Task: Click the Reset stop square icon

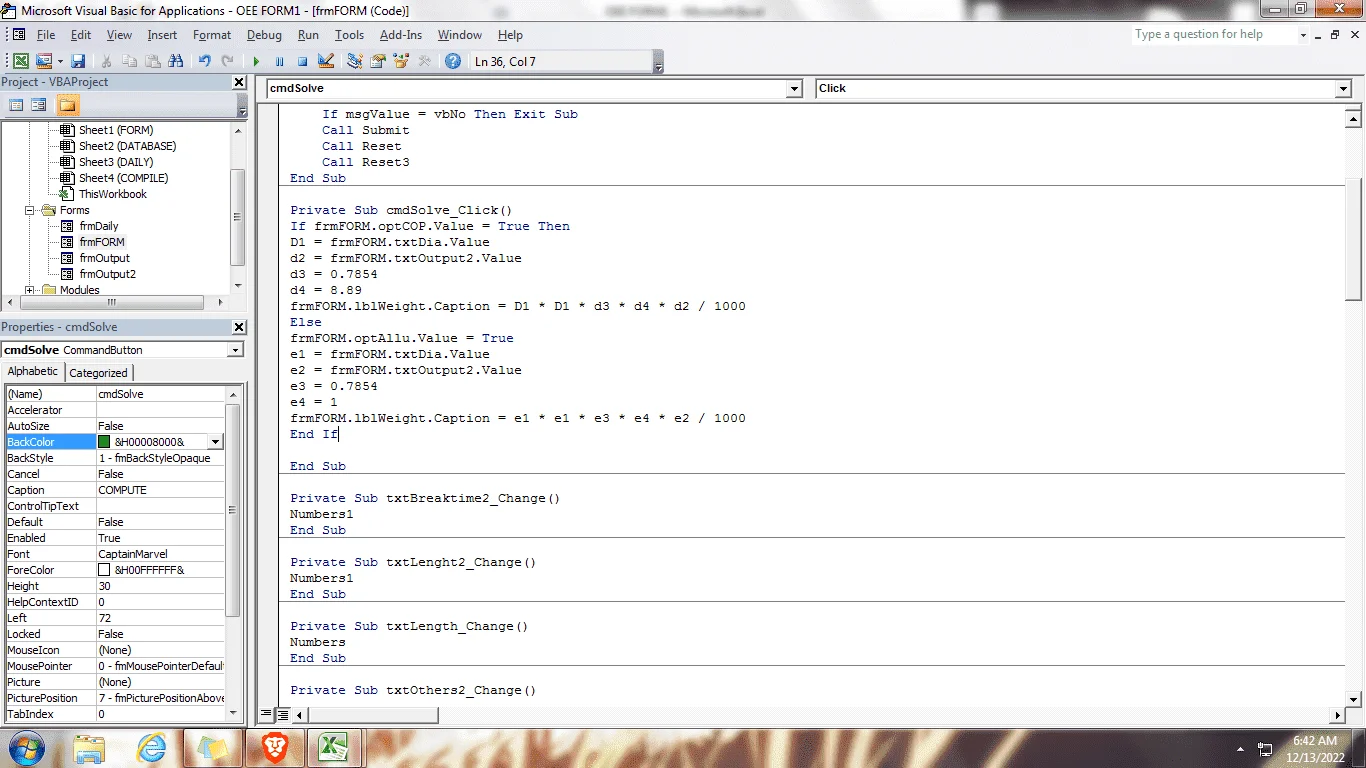Action: point(302,61)
